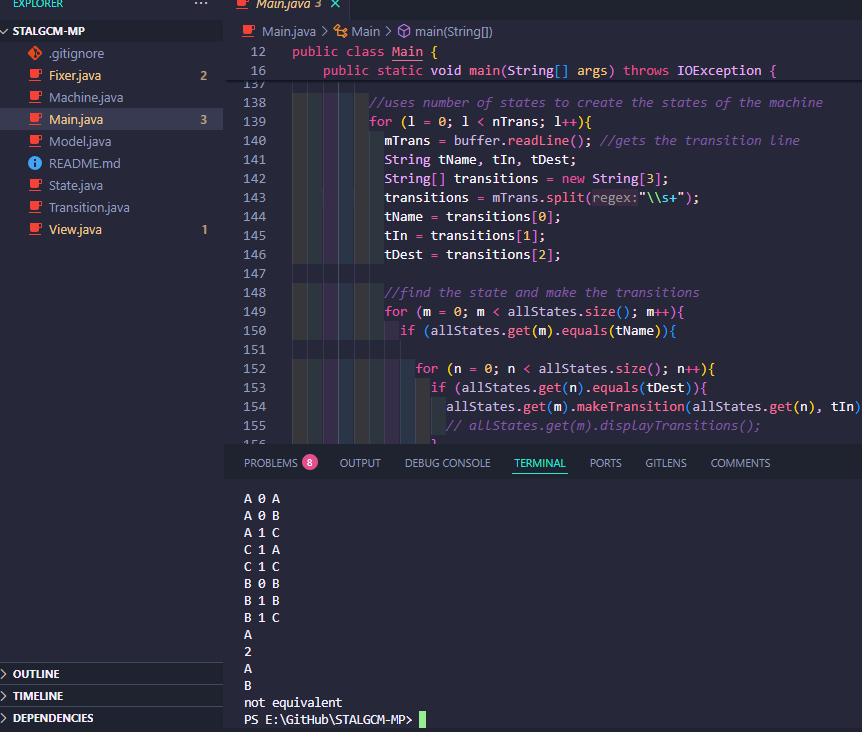Click the Java icon beside Machine.java

click(35, 97)
